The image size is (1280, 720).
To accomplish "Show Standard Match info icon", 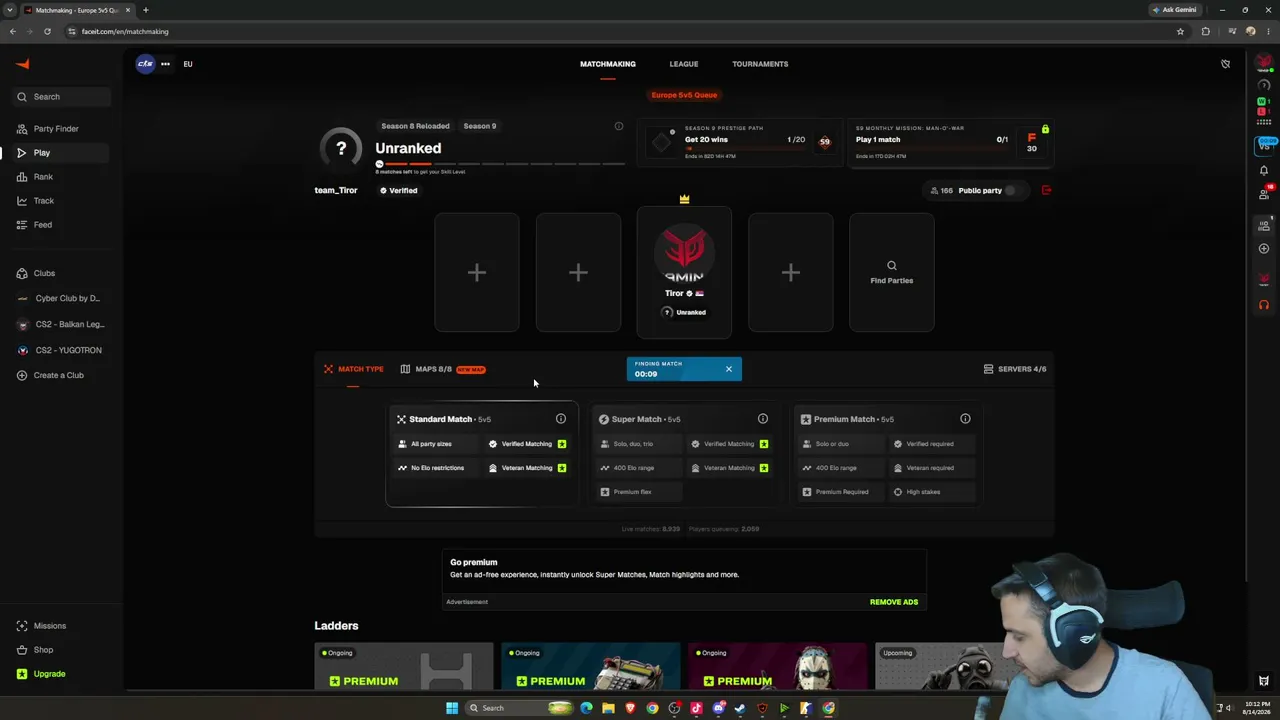I will tap(561, 419).
